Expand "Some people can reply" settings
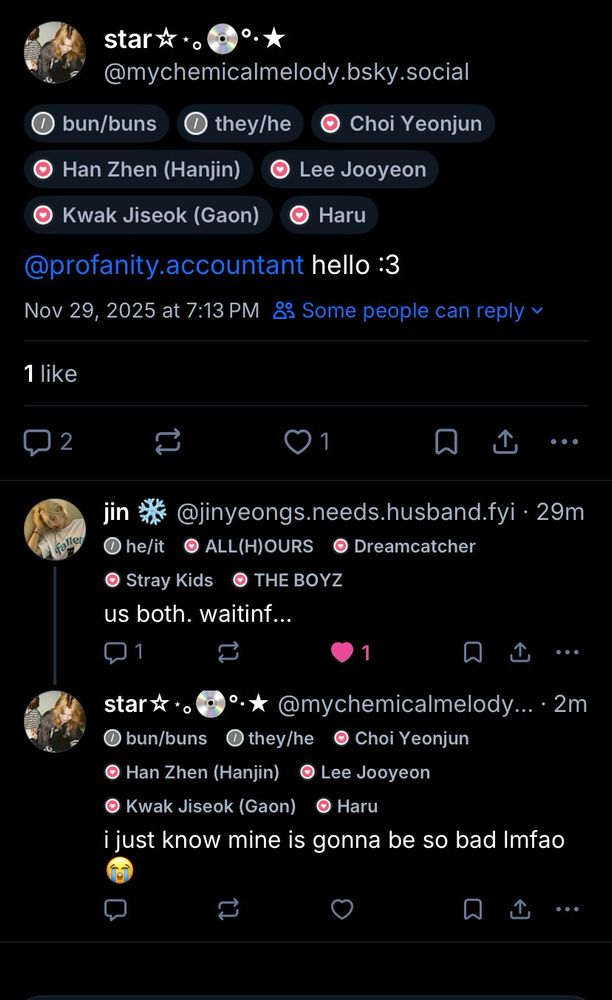612x1000 pixels. point(409,311)
